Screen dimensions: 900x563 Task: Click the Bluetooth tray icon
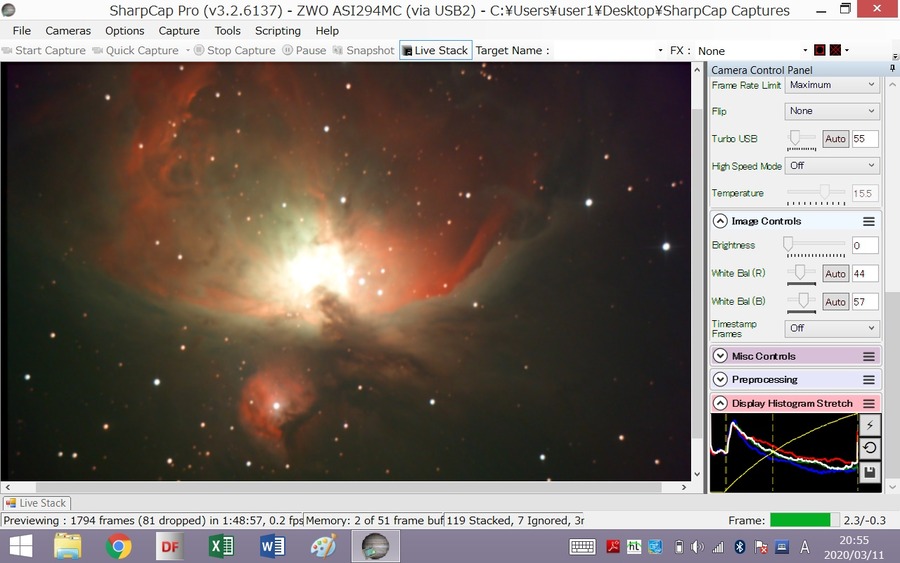[x=740, y=547]
